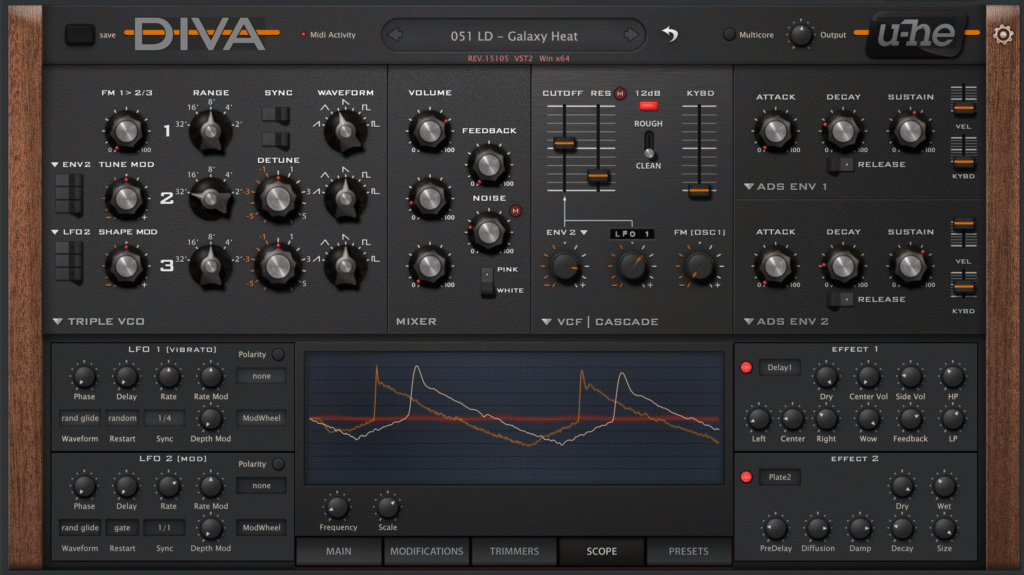Click oscillator 1 RANGE knob
This screenshot has width=1024, height=575.
[210, 130]
